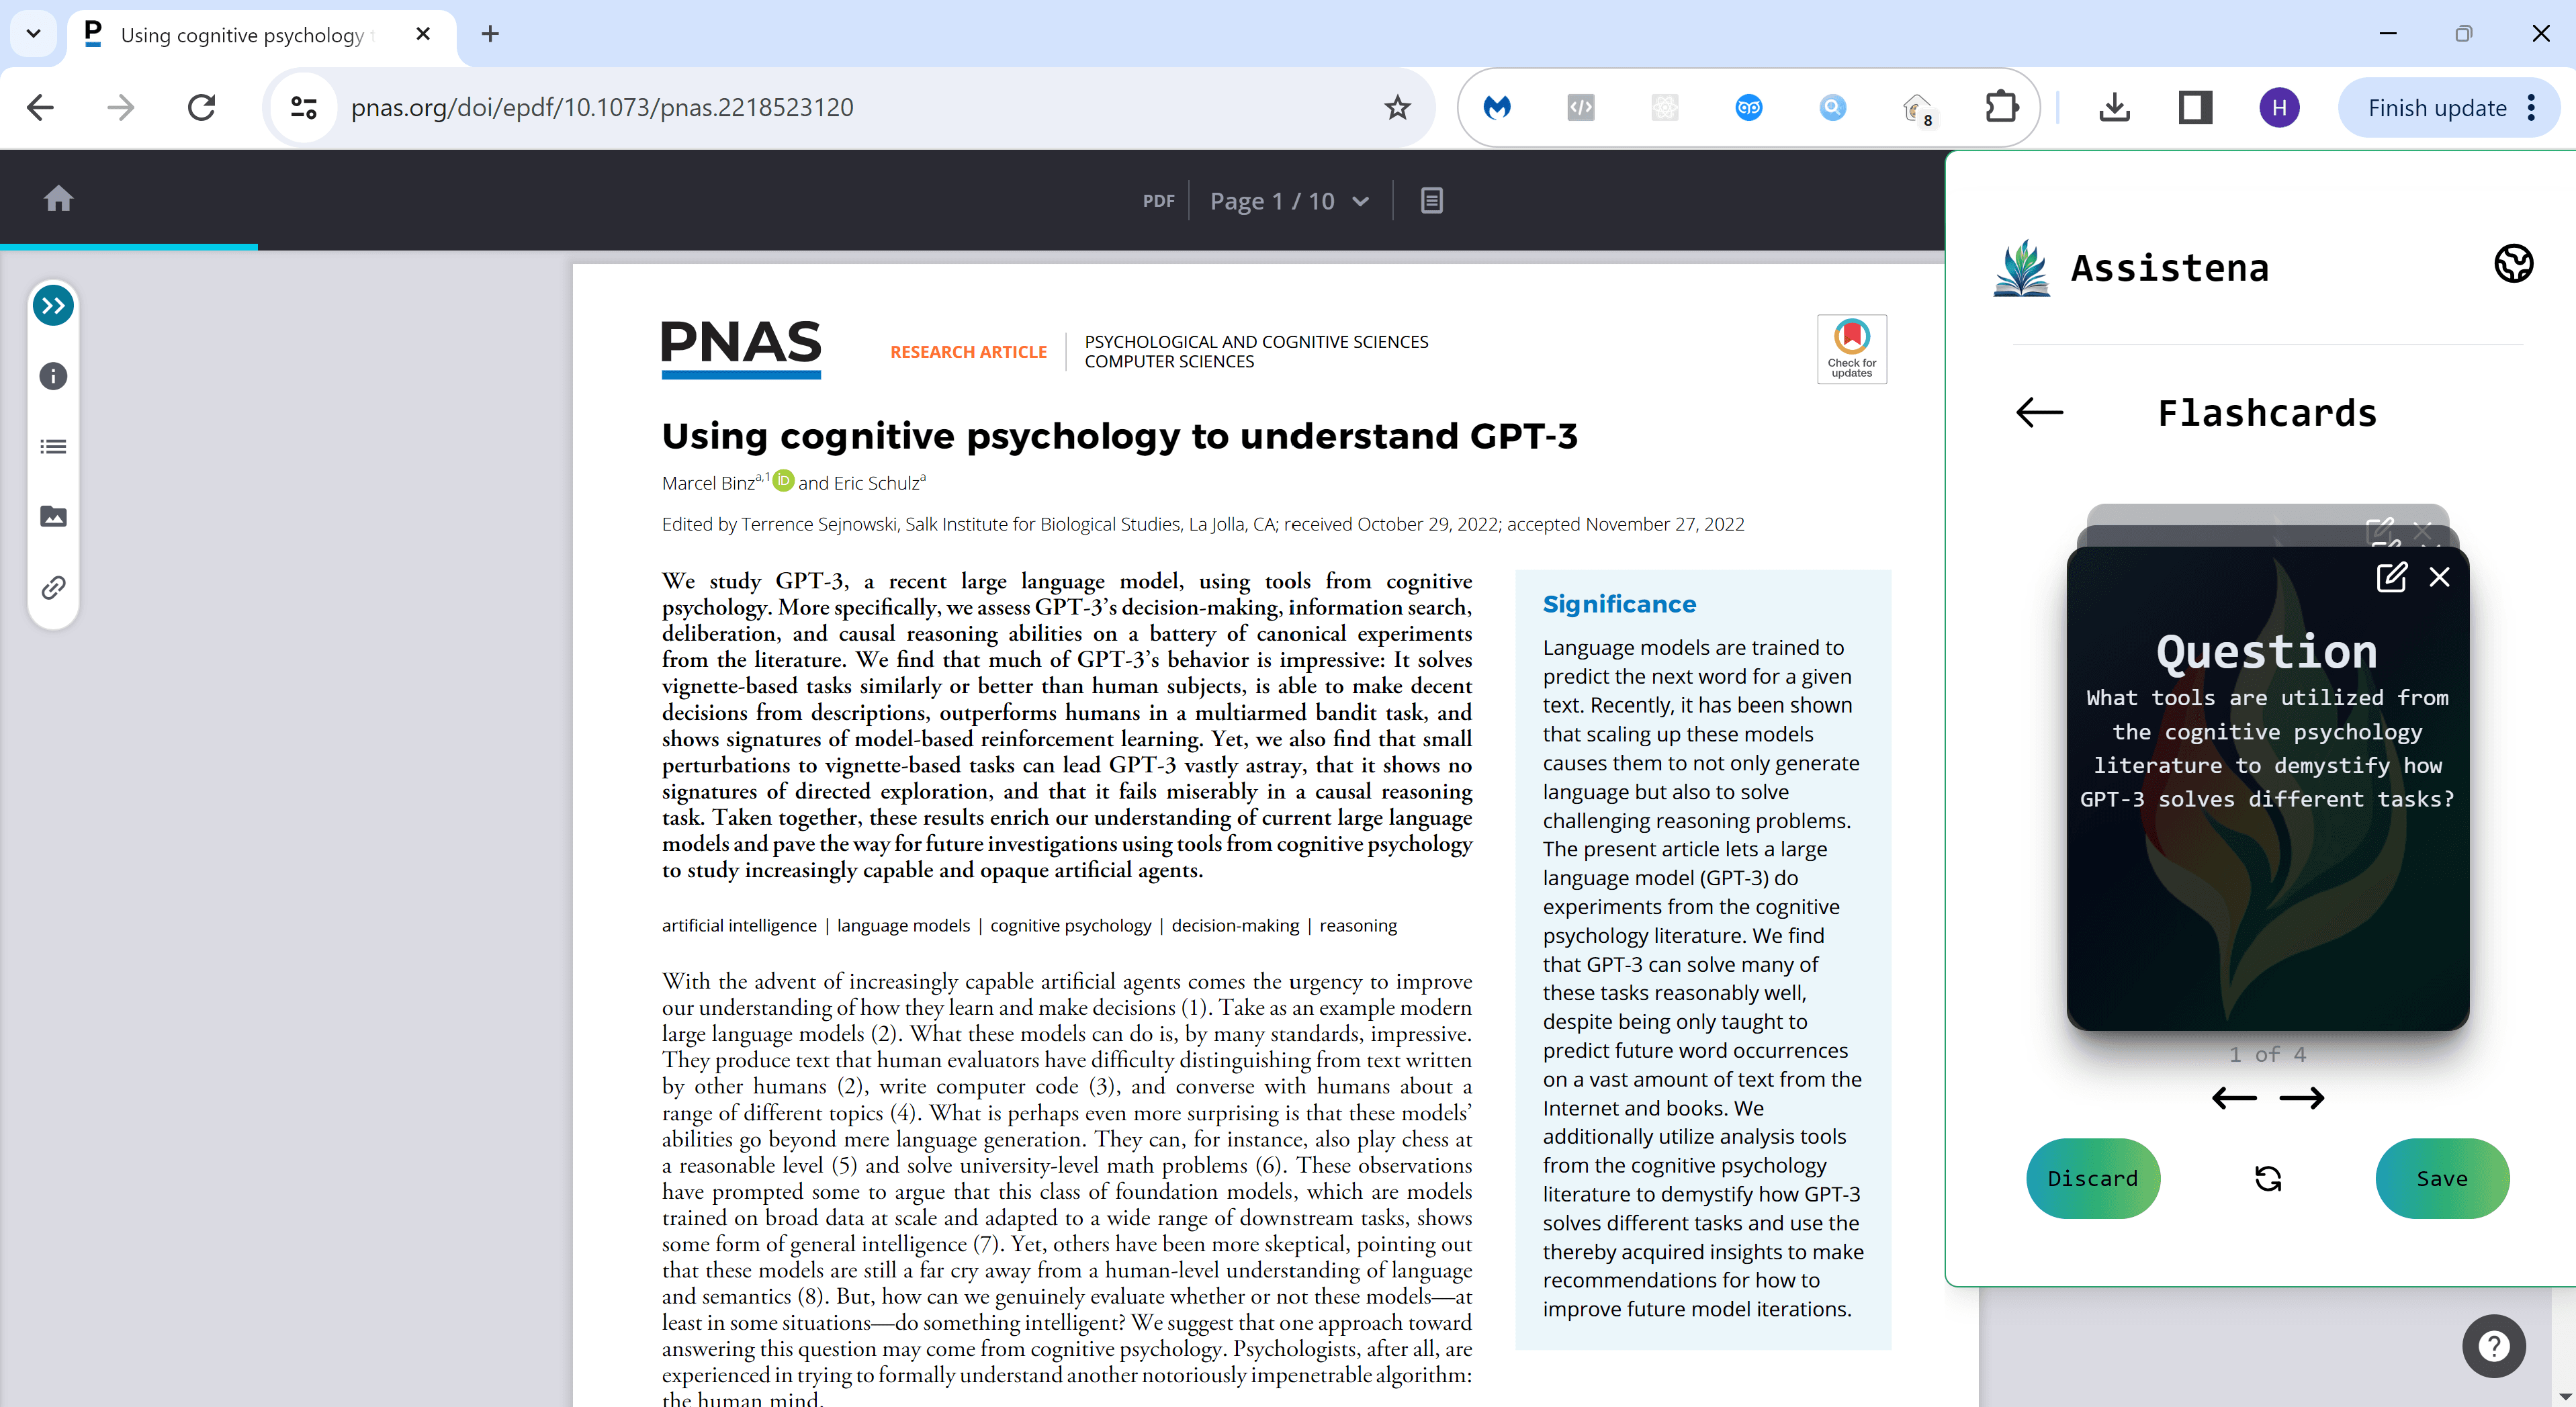Open the tab search dropdown arrow
The height and width of the screenshot is (1407, 2576).
click(33, 34)
